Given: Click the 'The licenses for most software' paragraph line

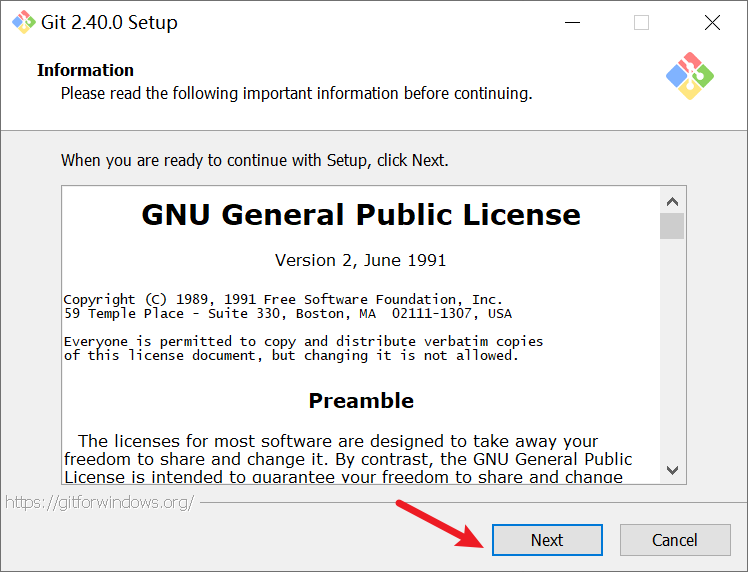Looking at the screenshot, I should coord(338,441).
